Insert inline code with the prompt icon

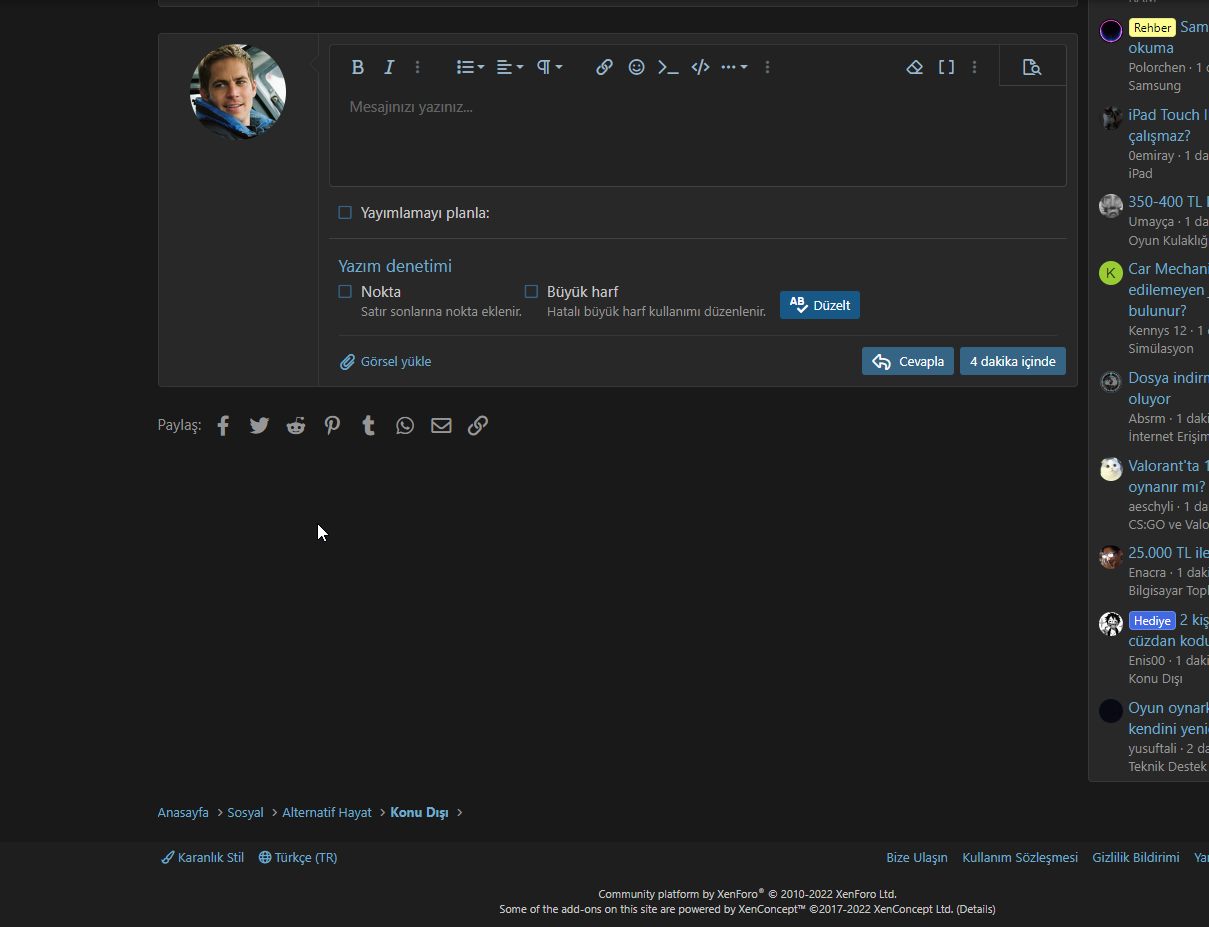pos(668,67)
